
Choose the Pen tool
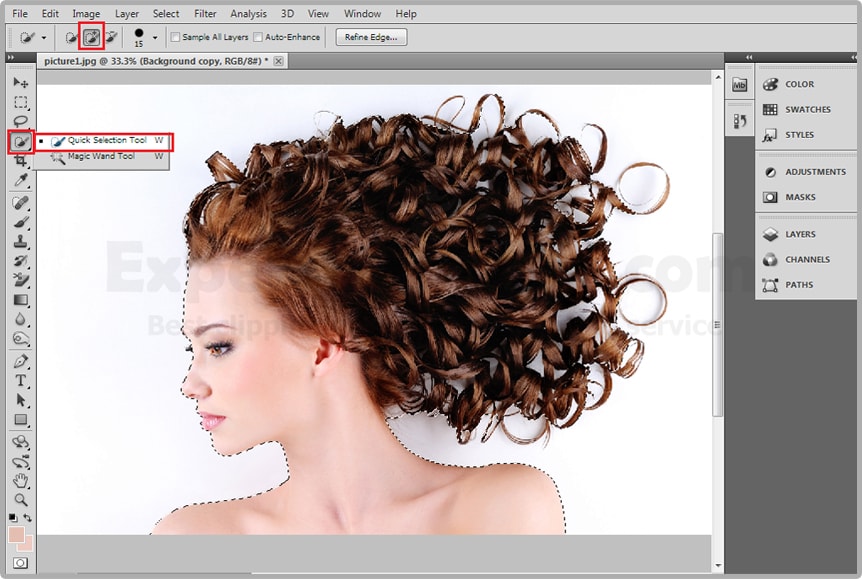[x=20, y=361]
